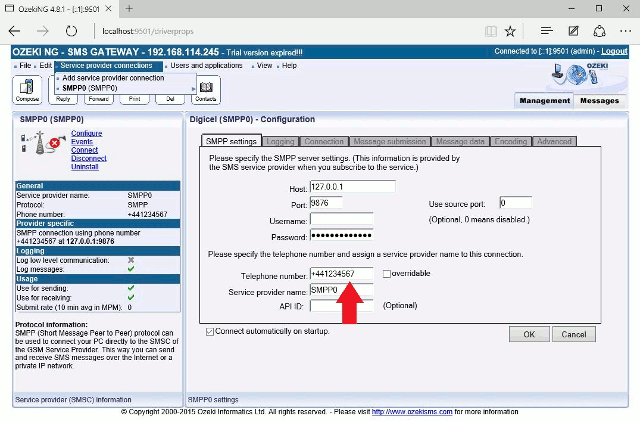Open the Edit menu
The image size is (640, 422).
45,65
